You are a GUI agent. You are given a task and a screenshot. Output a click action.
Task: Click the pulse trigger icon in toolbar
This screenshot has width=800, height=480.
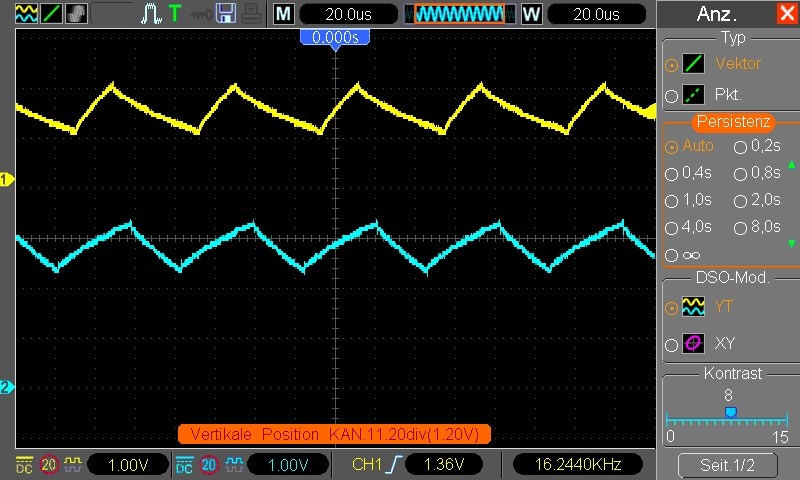(x=151, y=14)
